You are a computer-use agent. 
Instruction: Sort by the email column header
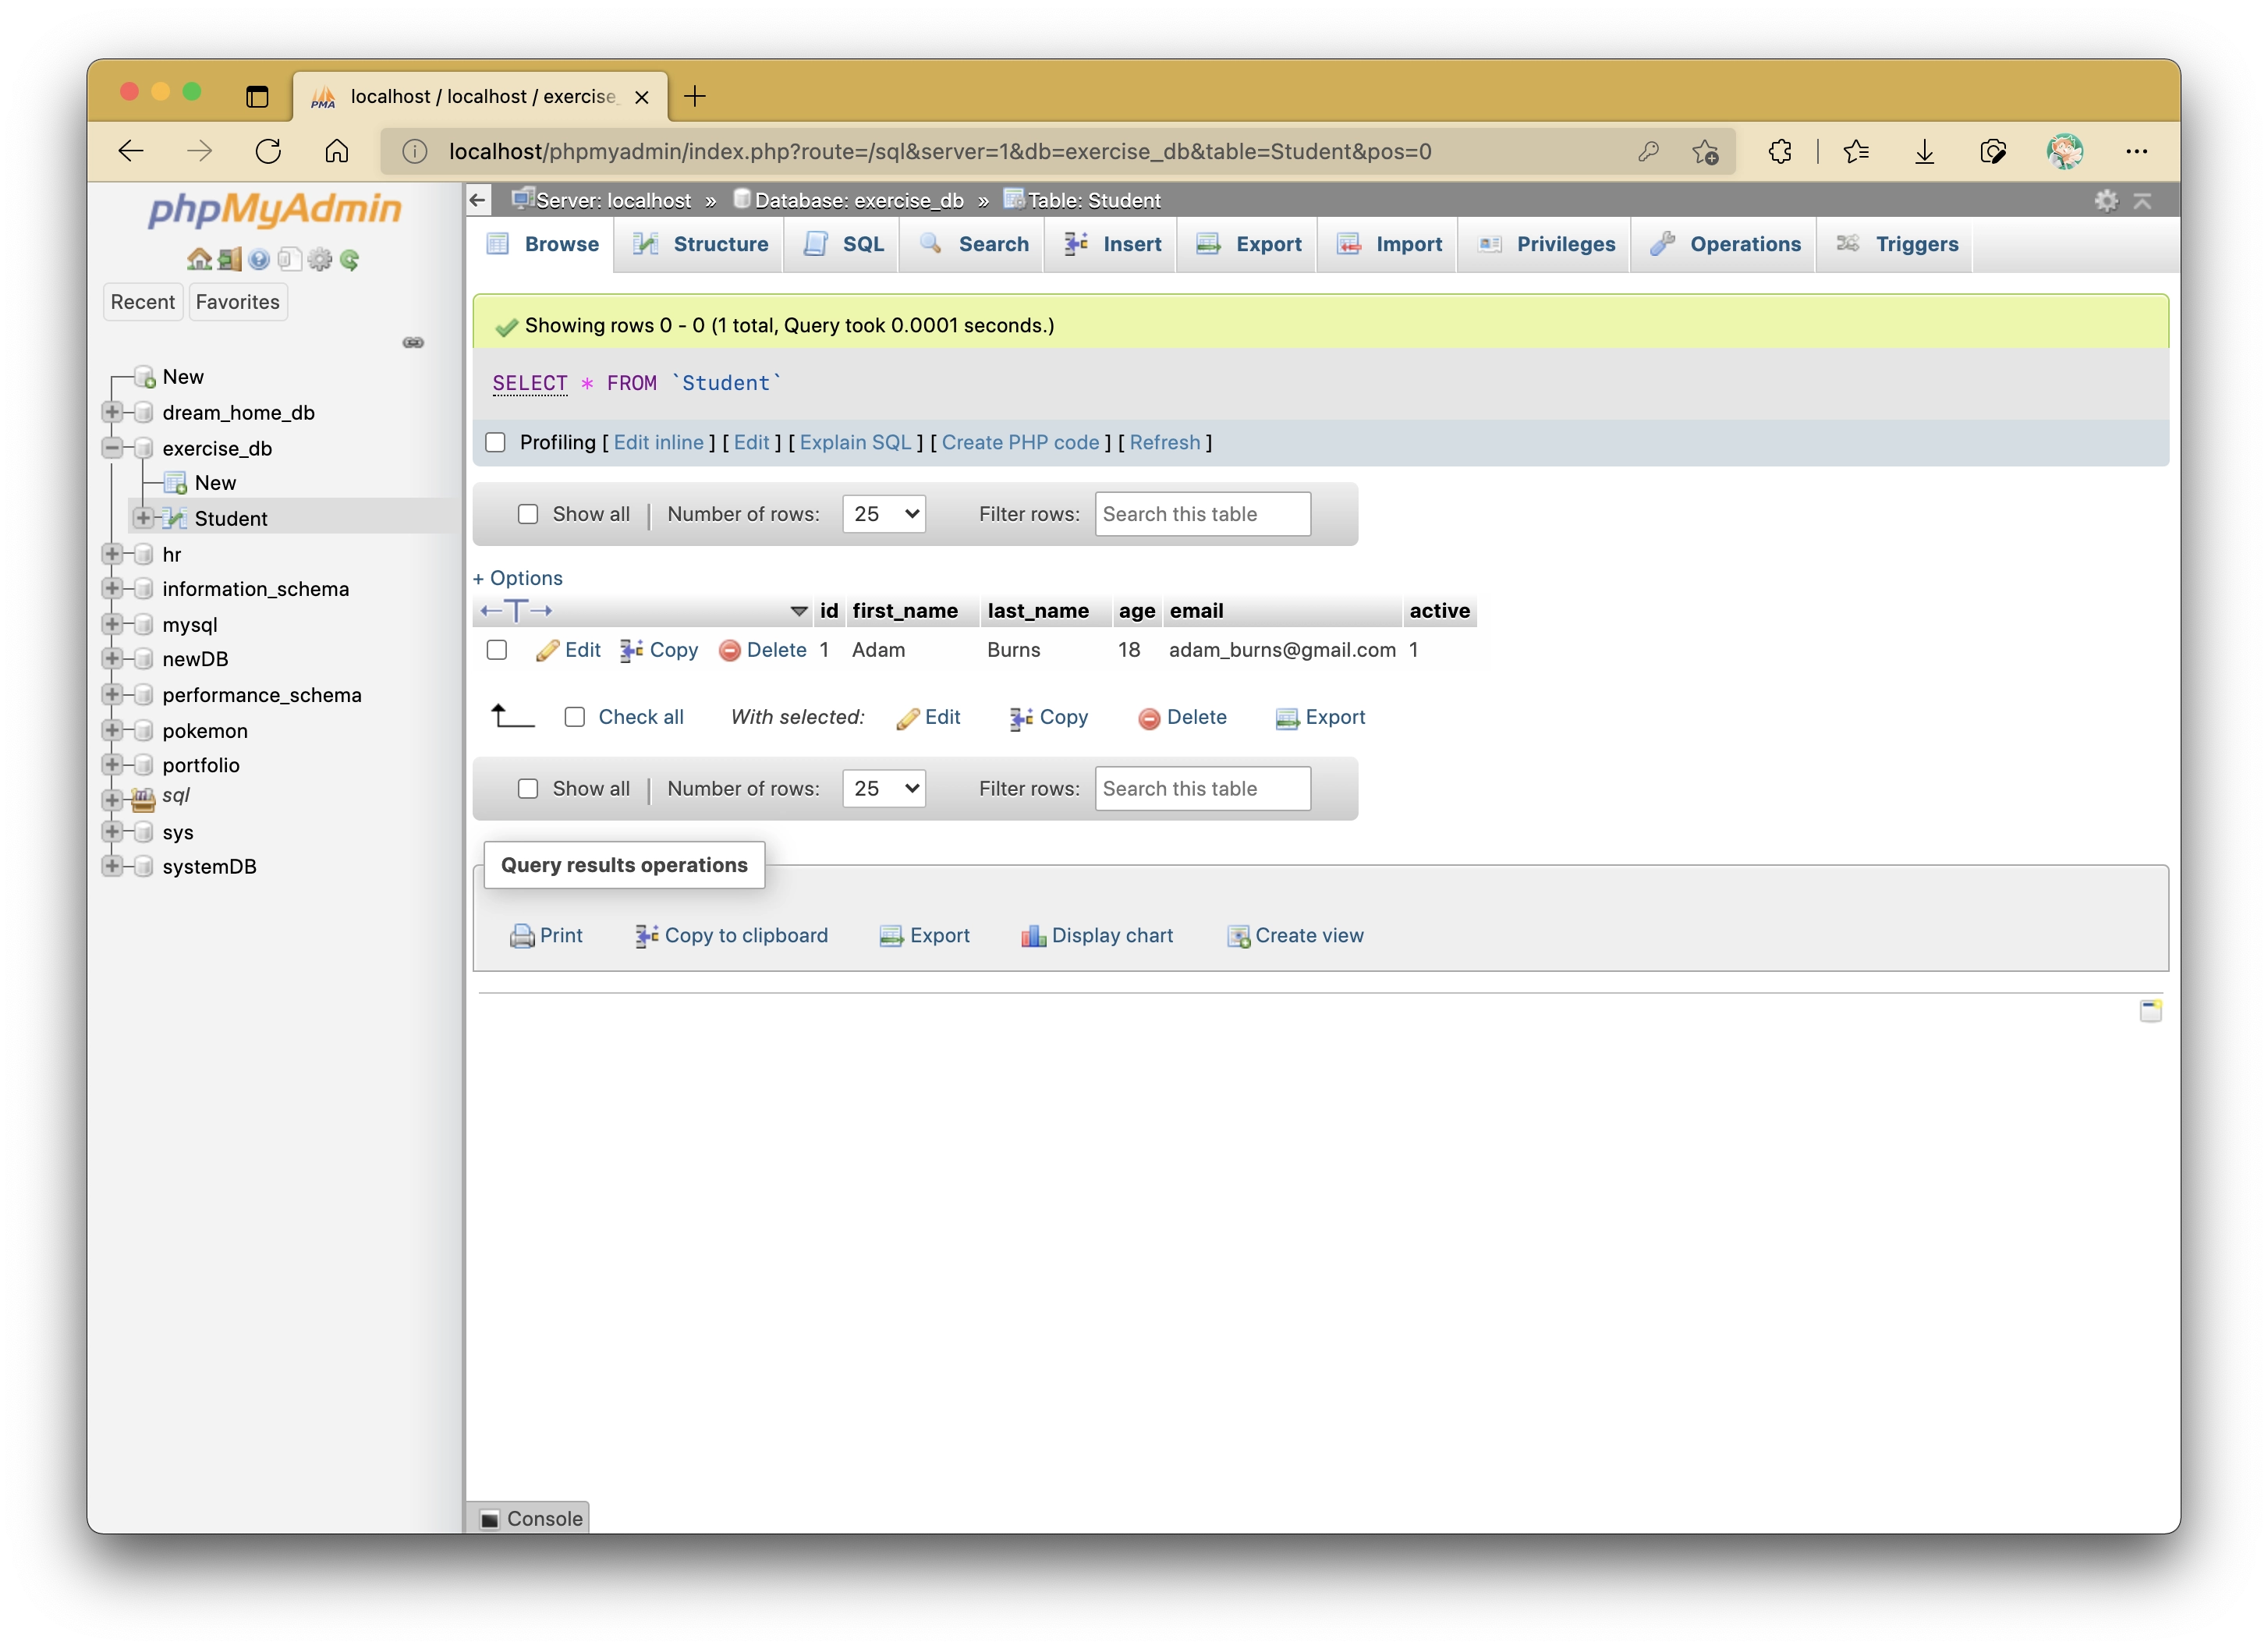click(1197, 610)
